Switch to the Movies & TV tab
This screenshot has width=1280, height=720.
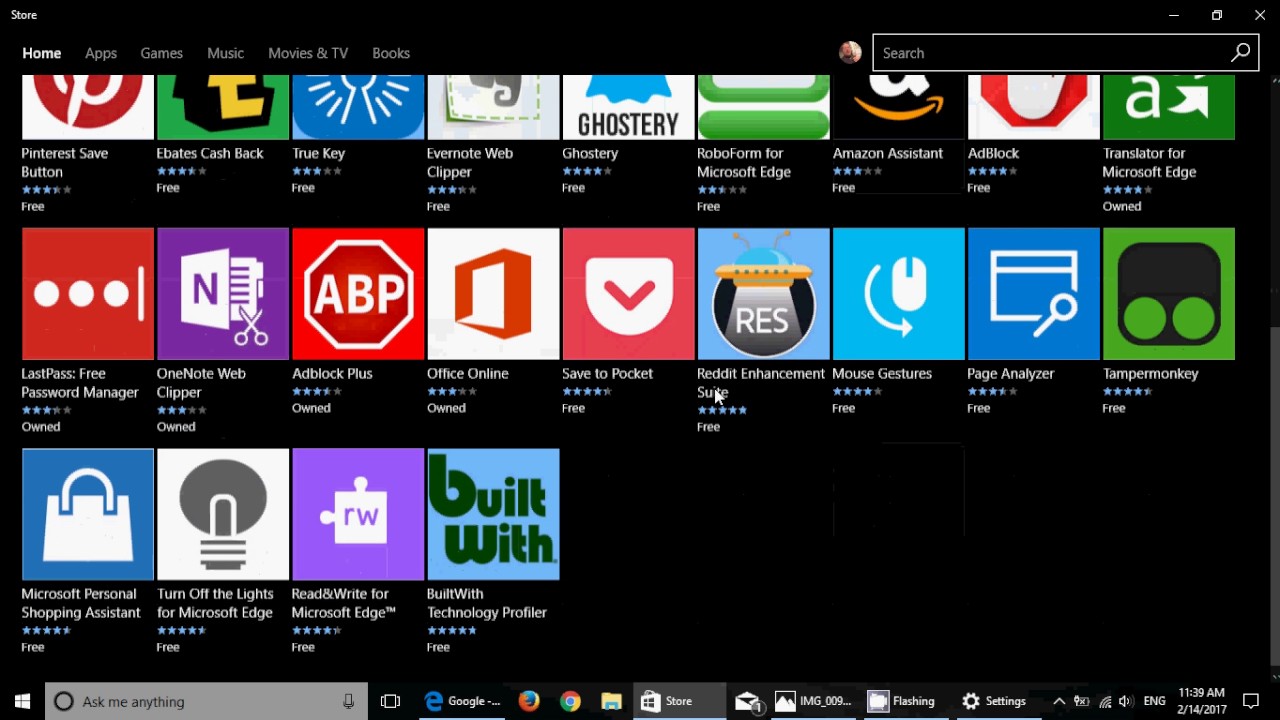tap(308, 53)
